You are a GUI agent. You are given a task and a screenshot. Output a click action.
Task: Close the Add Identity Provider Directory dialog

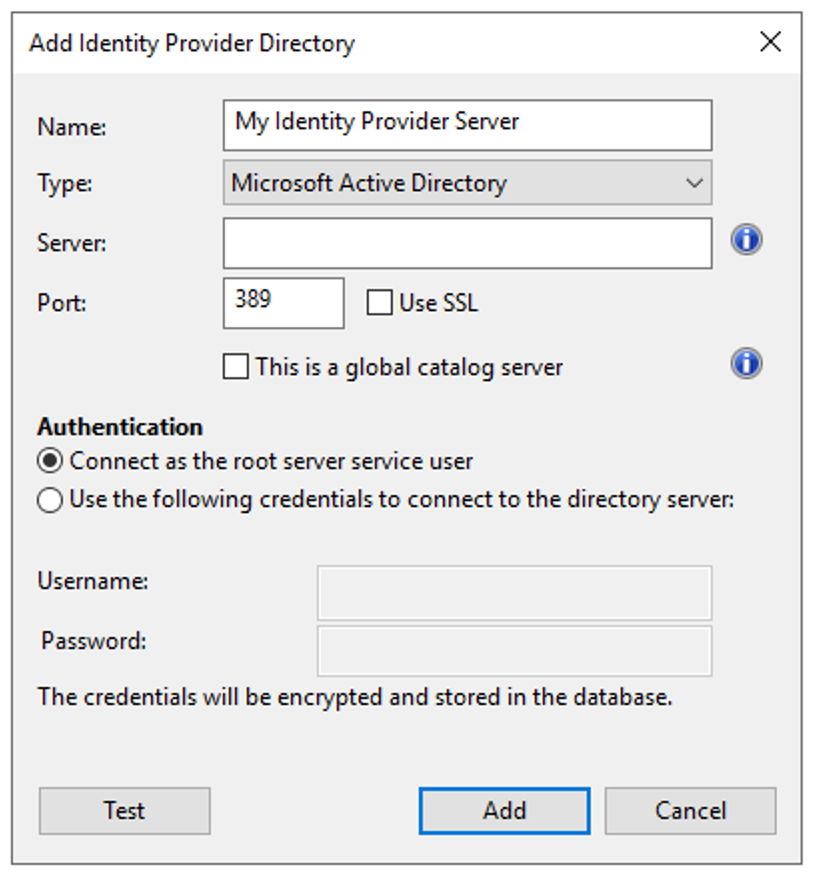click(x=770, y=42)
